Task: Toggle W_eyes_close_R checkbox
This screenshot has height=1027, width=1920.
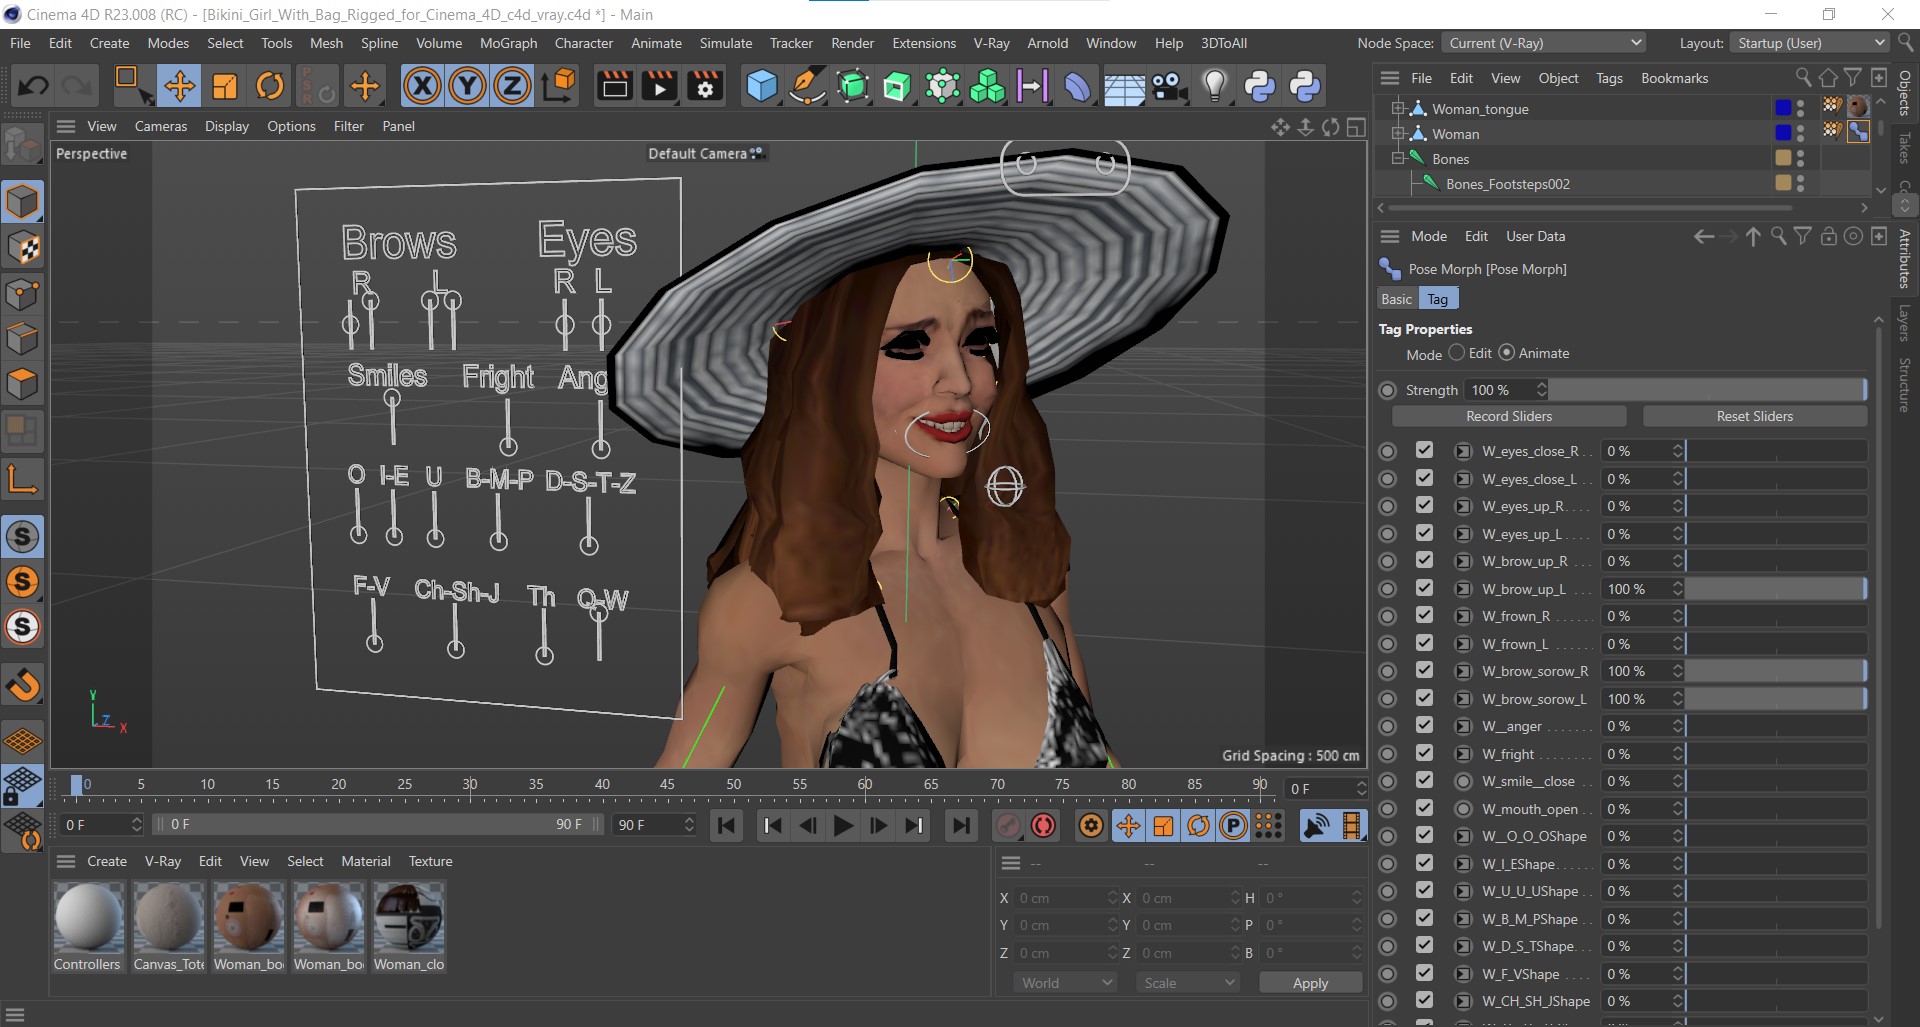Action: tap(1424, 451)
